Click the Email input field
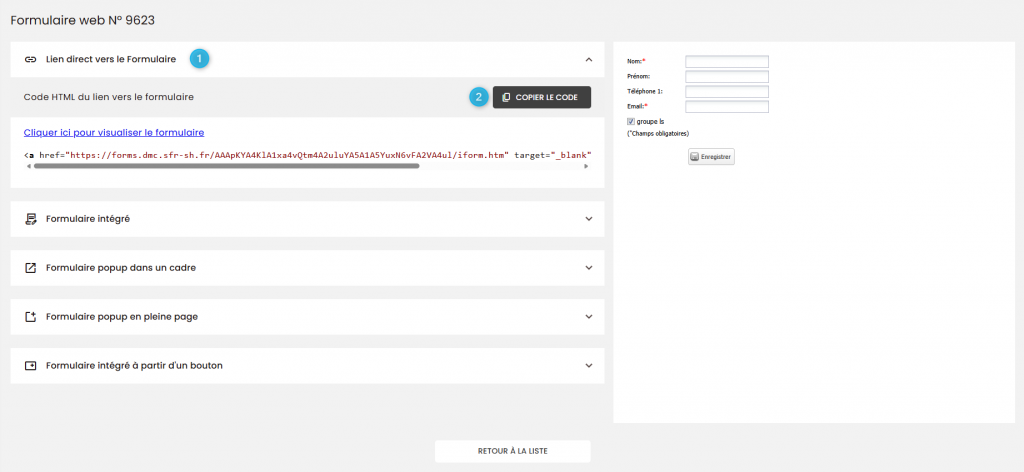This screenshot has width=1024, height=472. [727, 106]
